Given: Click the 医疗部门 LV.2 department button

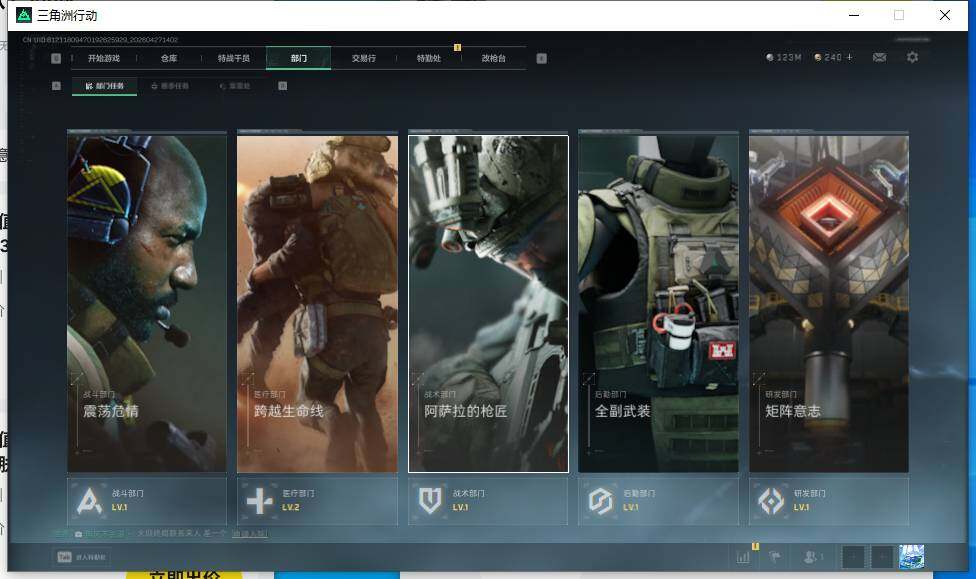Looking at the screenshot, I should click(317, 501).
